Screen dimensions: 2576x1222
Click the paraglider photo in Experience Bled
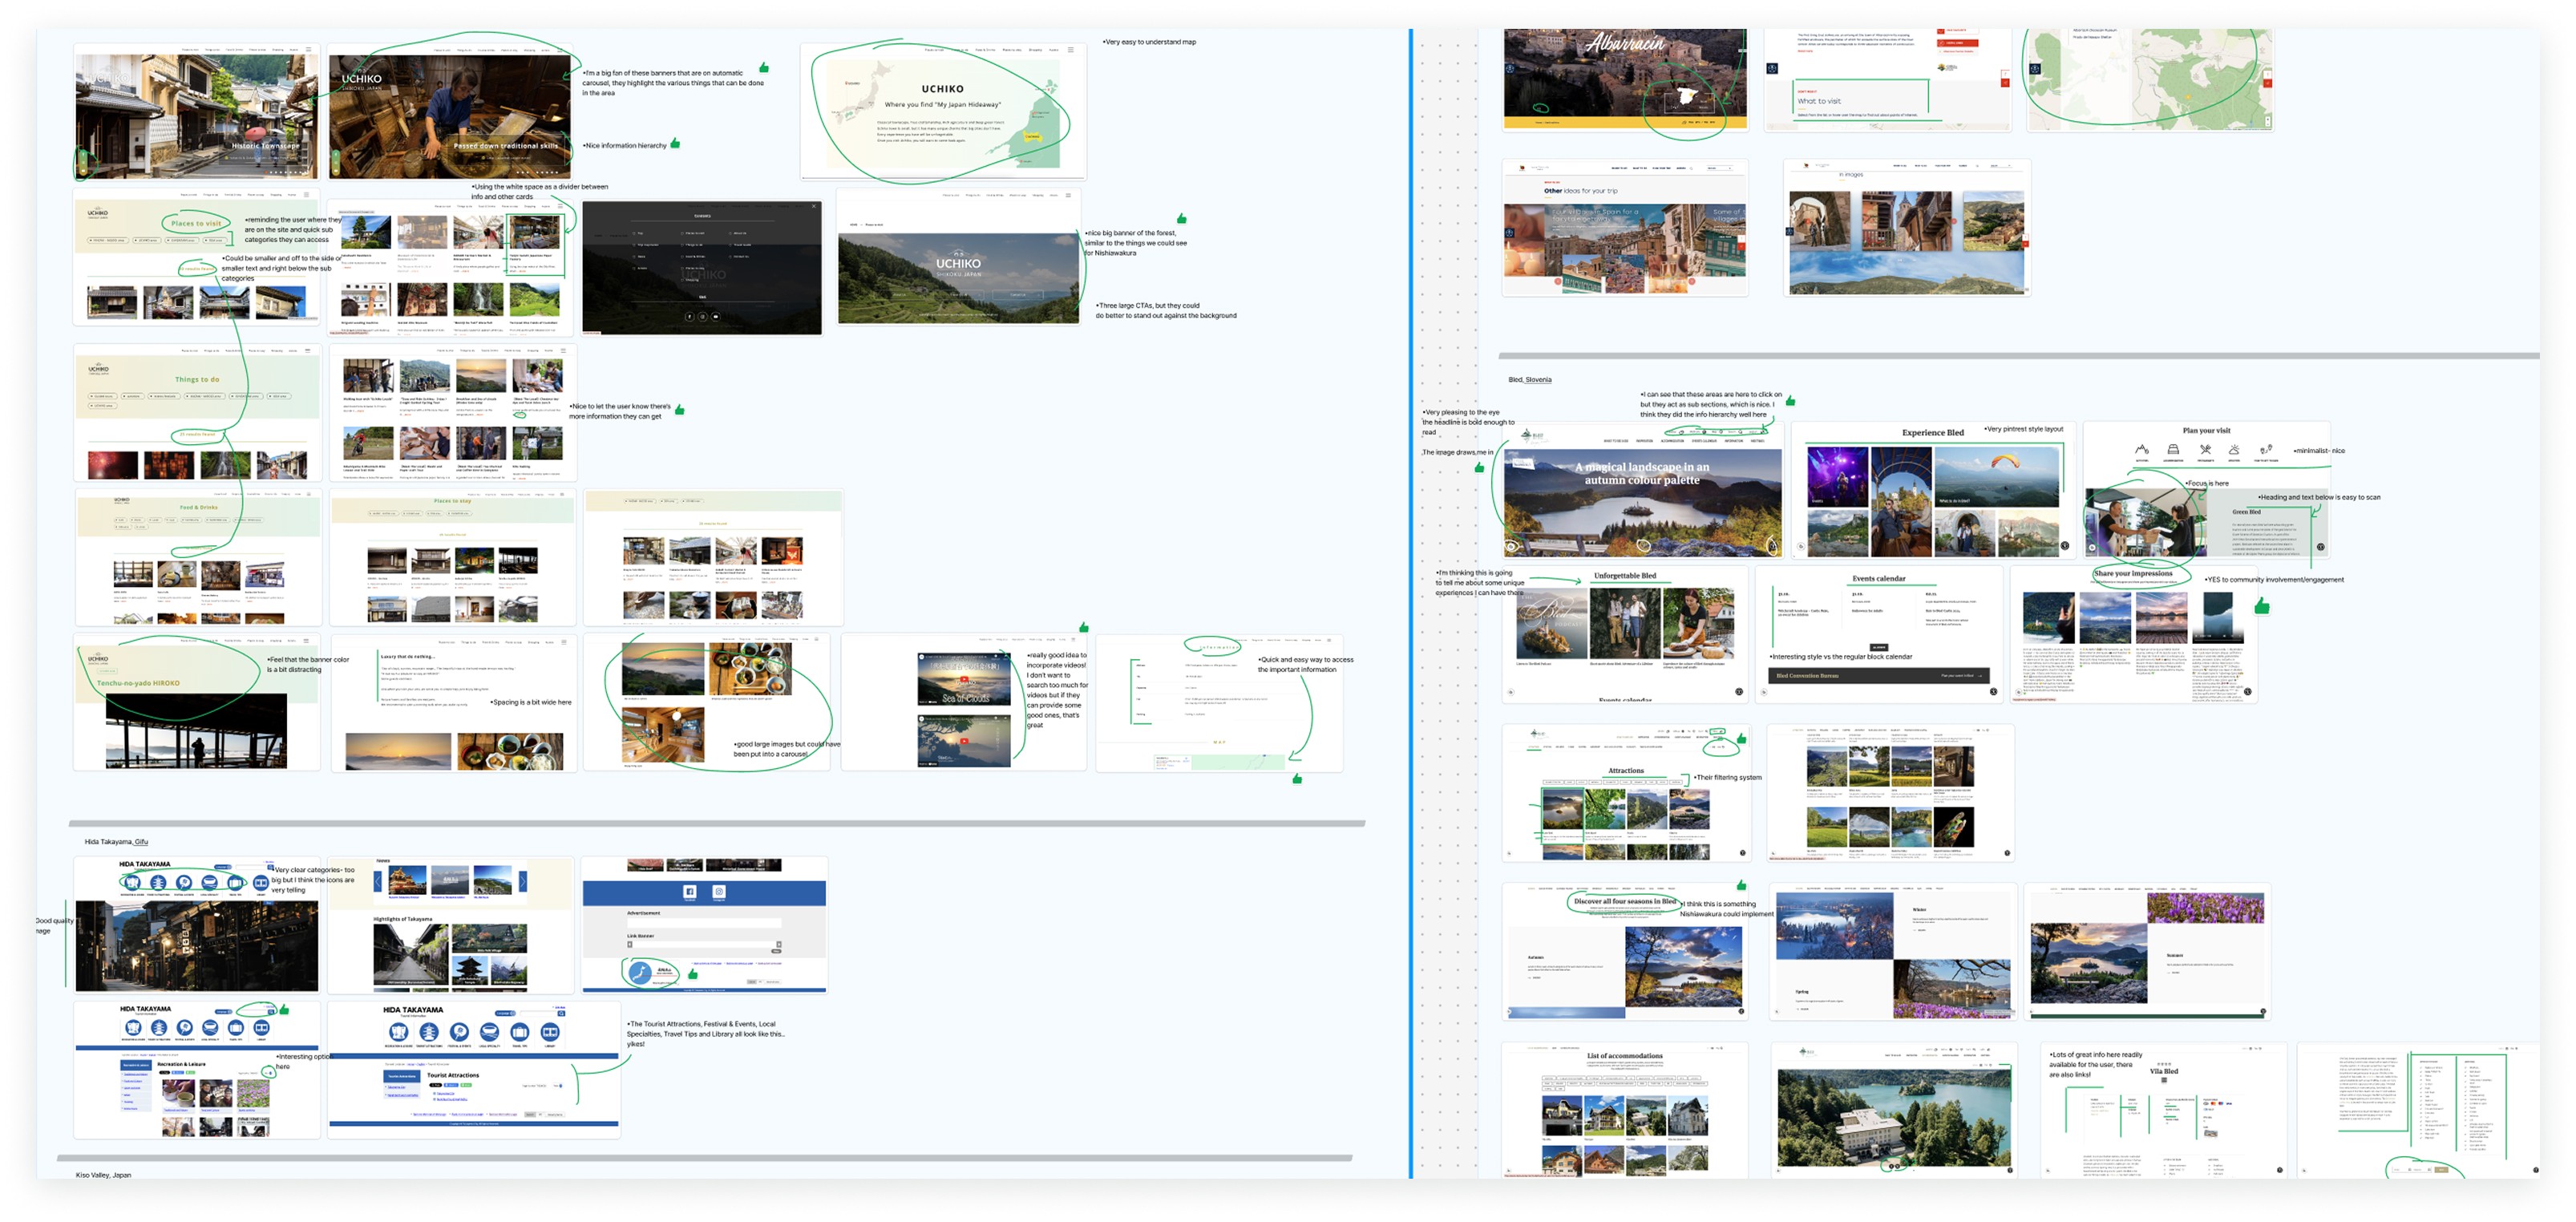1996,476
